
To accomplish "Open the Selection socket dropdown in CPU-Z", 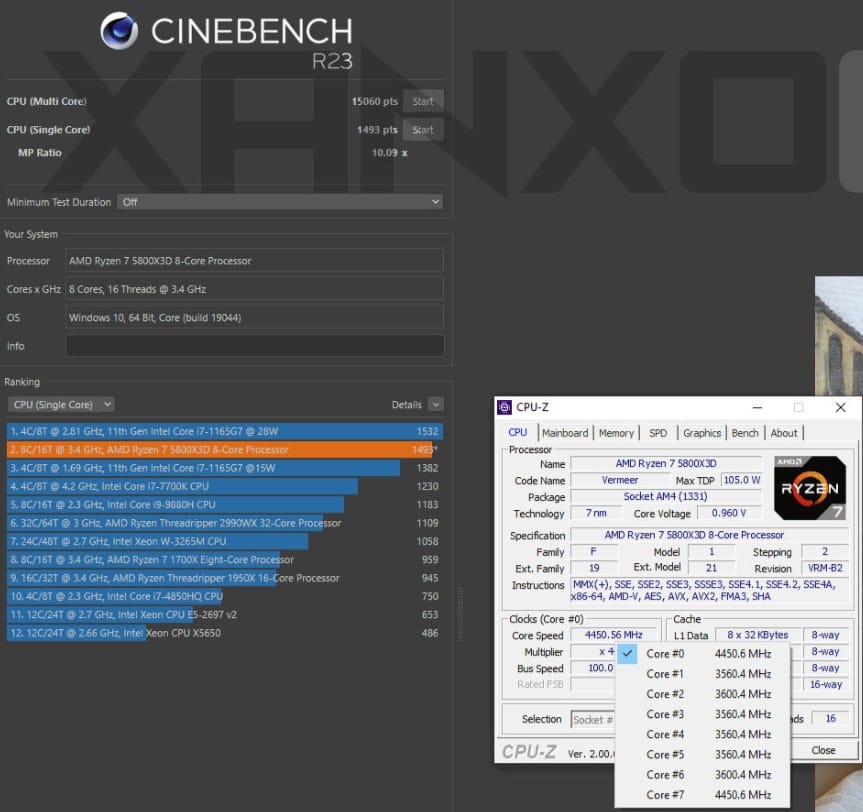I will point(593,719).
